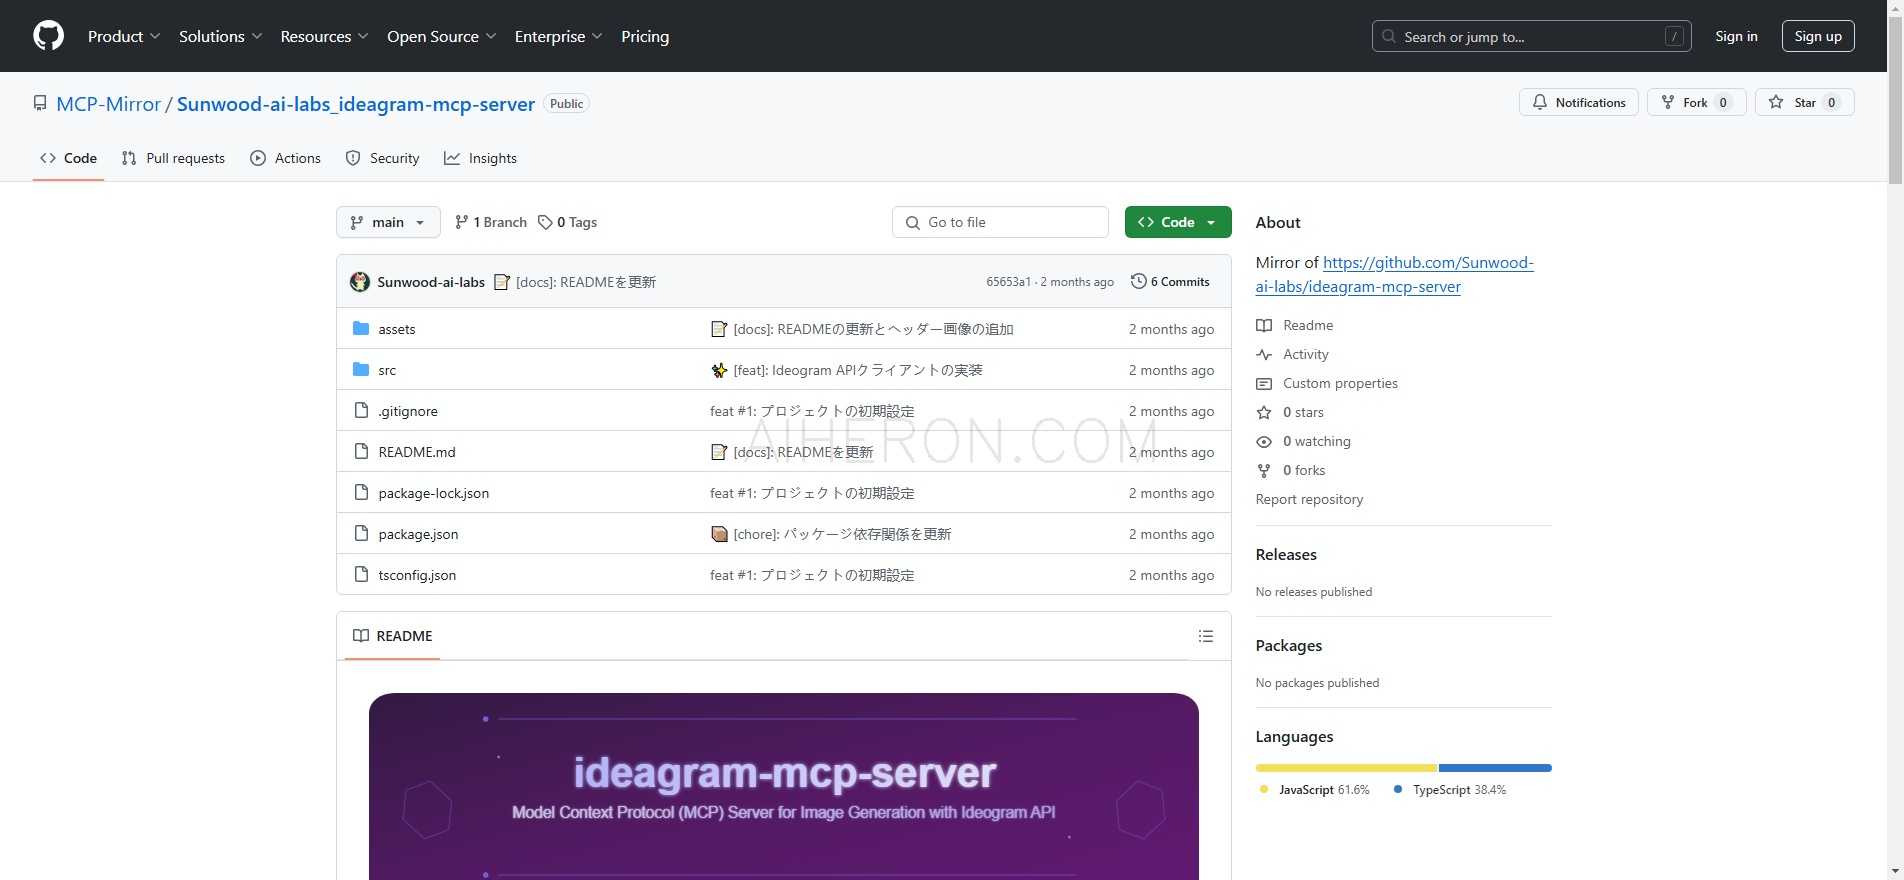Click the repository book icon by MCP-Mirror

(x=40, y=103)
